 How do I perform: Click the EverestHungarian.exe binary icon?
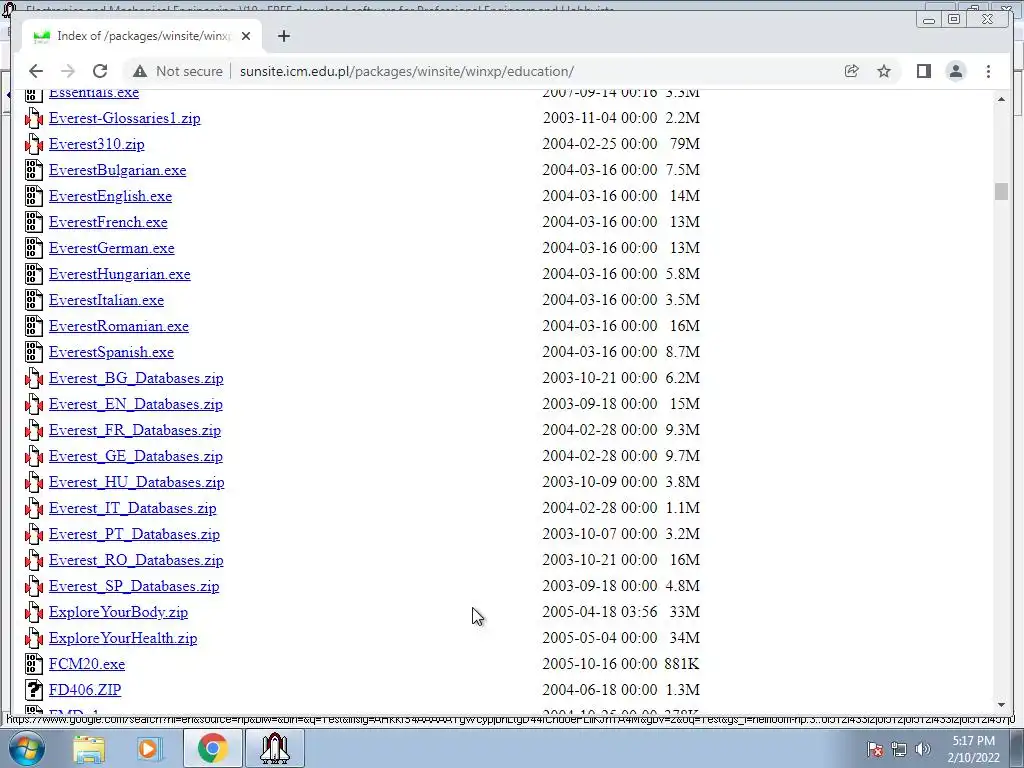(34, 274)
